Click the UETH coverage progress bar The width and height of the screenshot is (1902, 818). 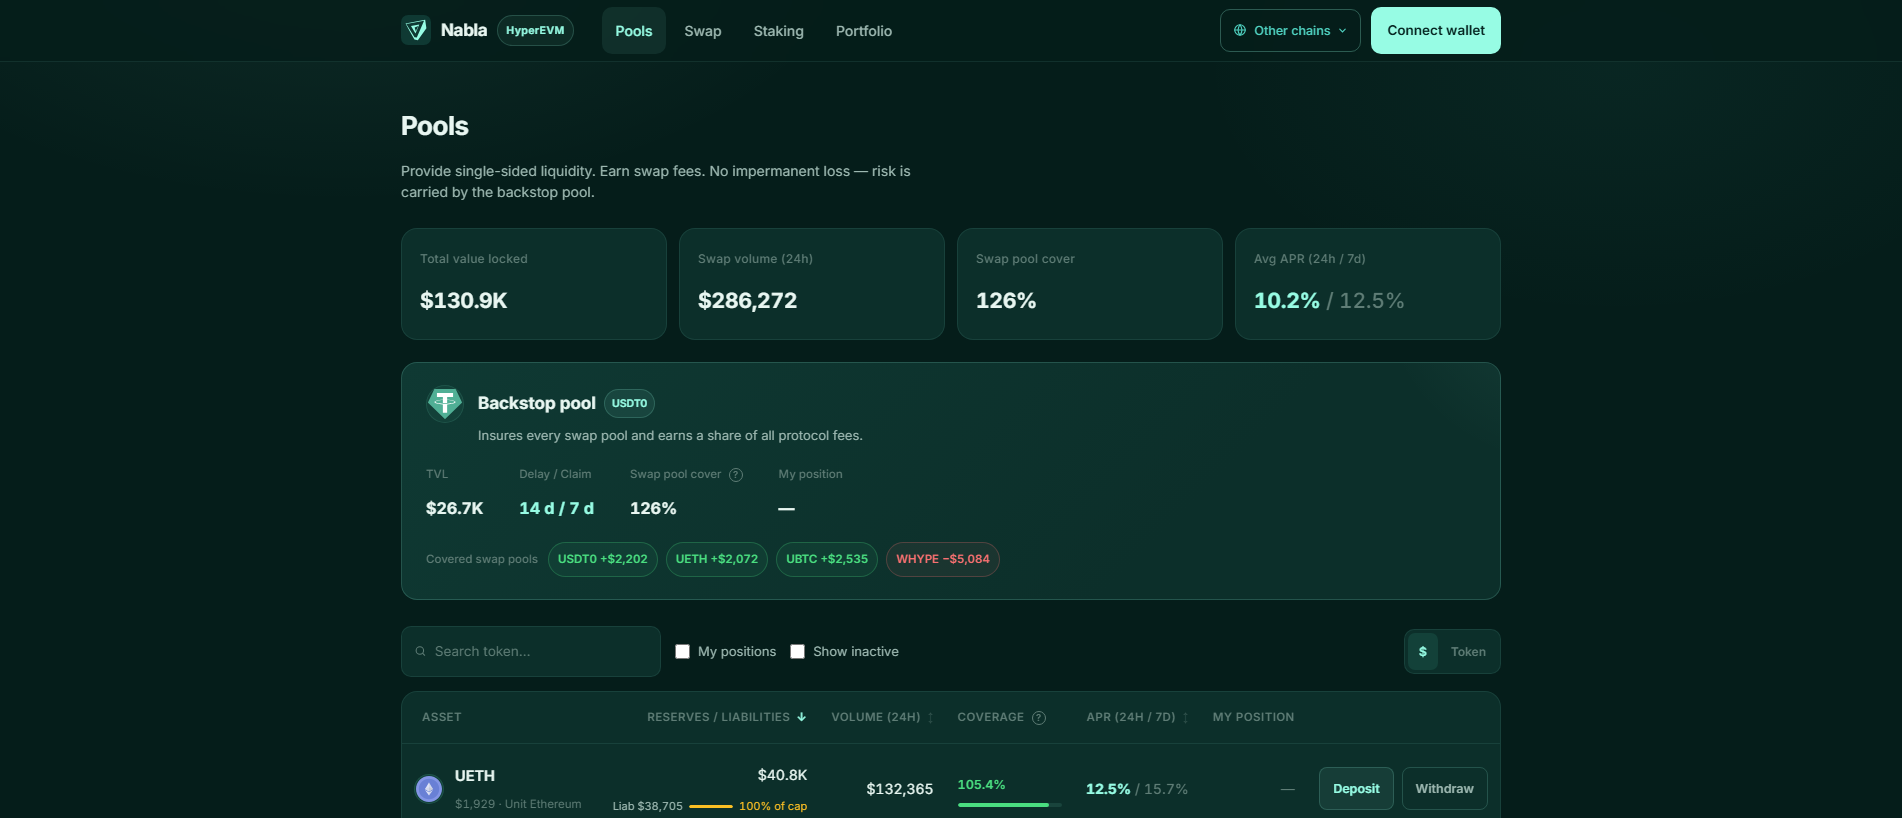1010,805
